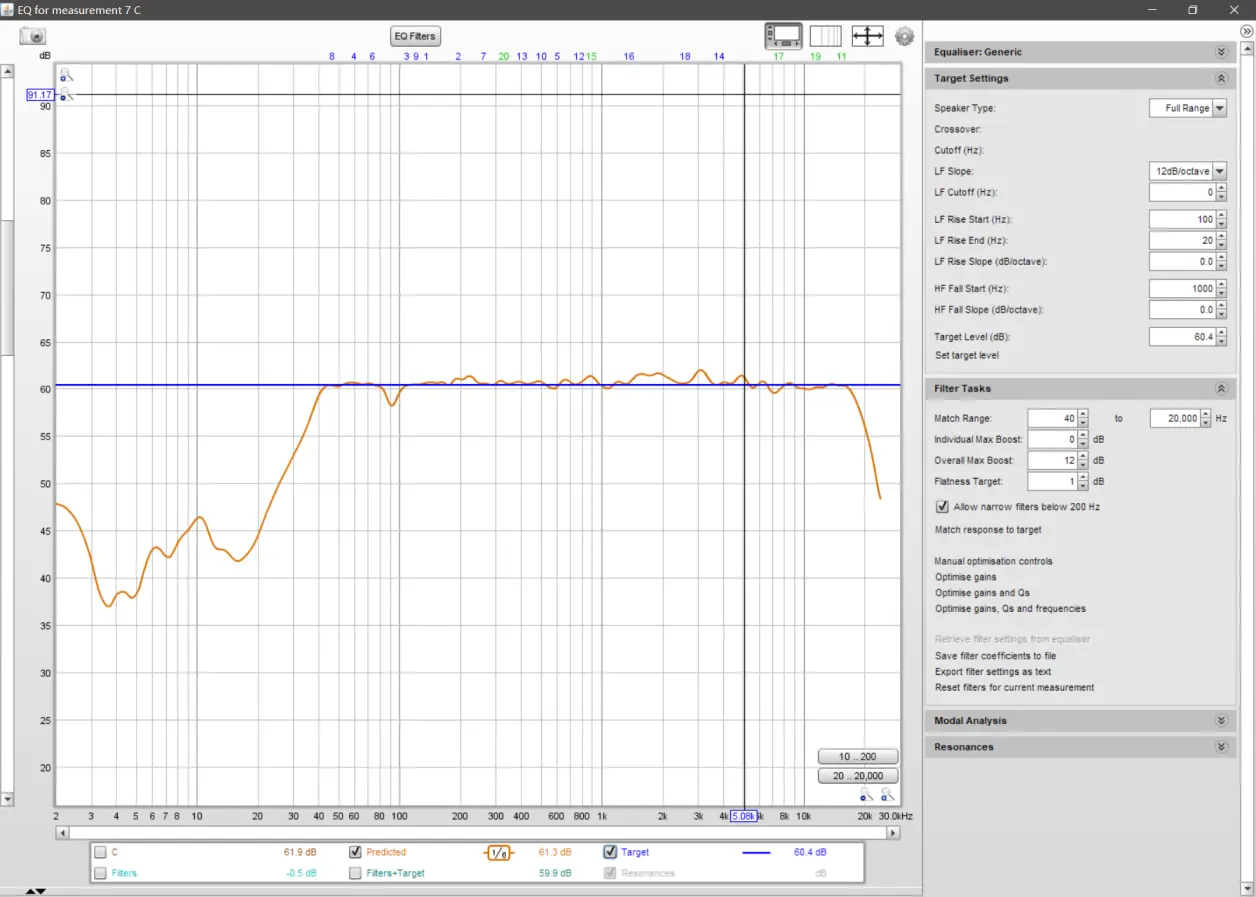Click filter marker 16 above graph
Image resolution: width=1256 pixels, height=897 pixels.
tap(629, 57)
